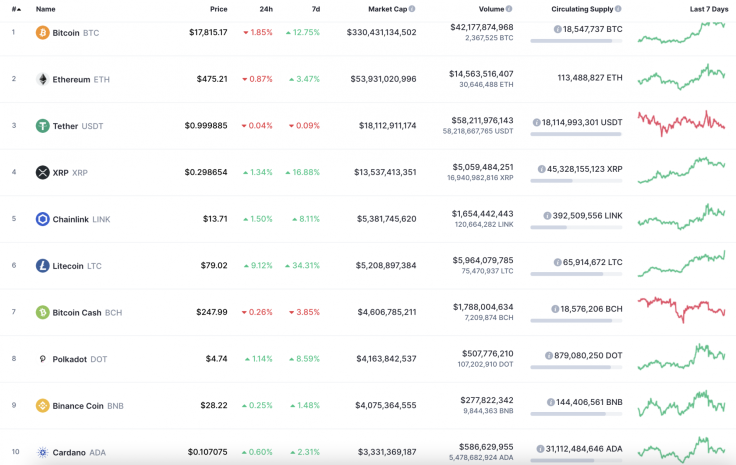The image size is (736, 465).
Task: Click info icon beside Polkadot circulating supply
Action: tap(548, 356)
